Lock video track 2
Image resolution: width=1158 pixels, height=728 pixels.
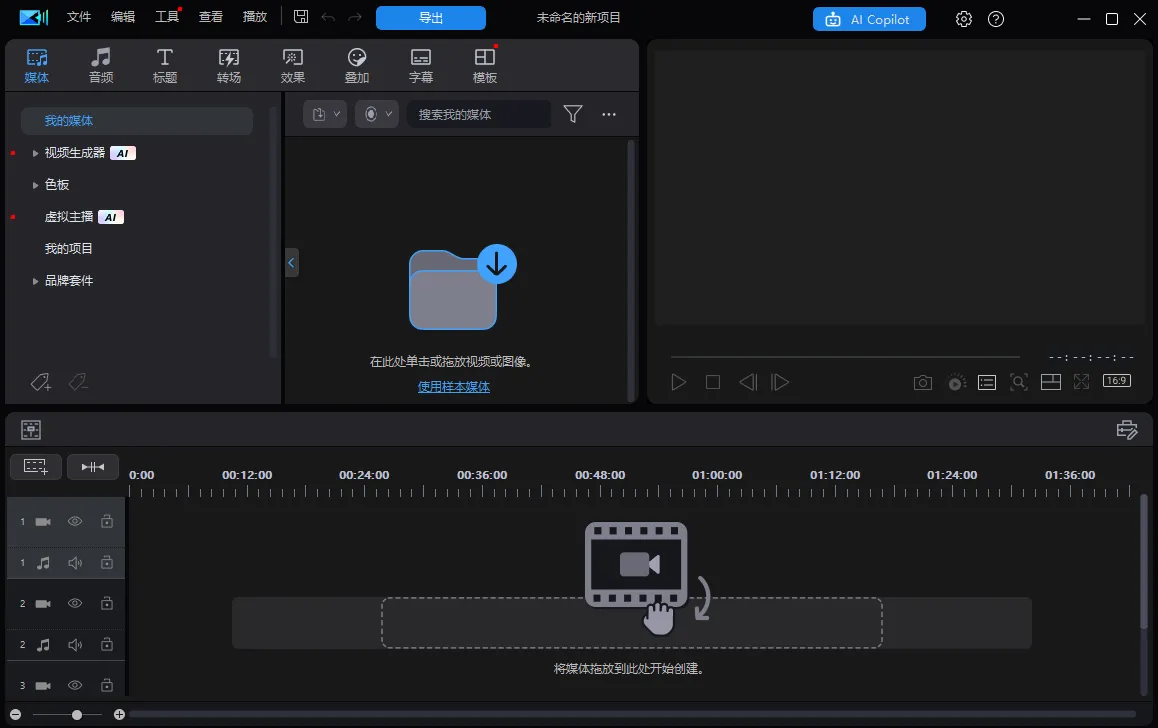pyautogui.click(x=106, y=604)
